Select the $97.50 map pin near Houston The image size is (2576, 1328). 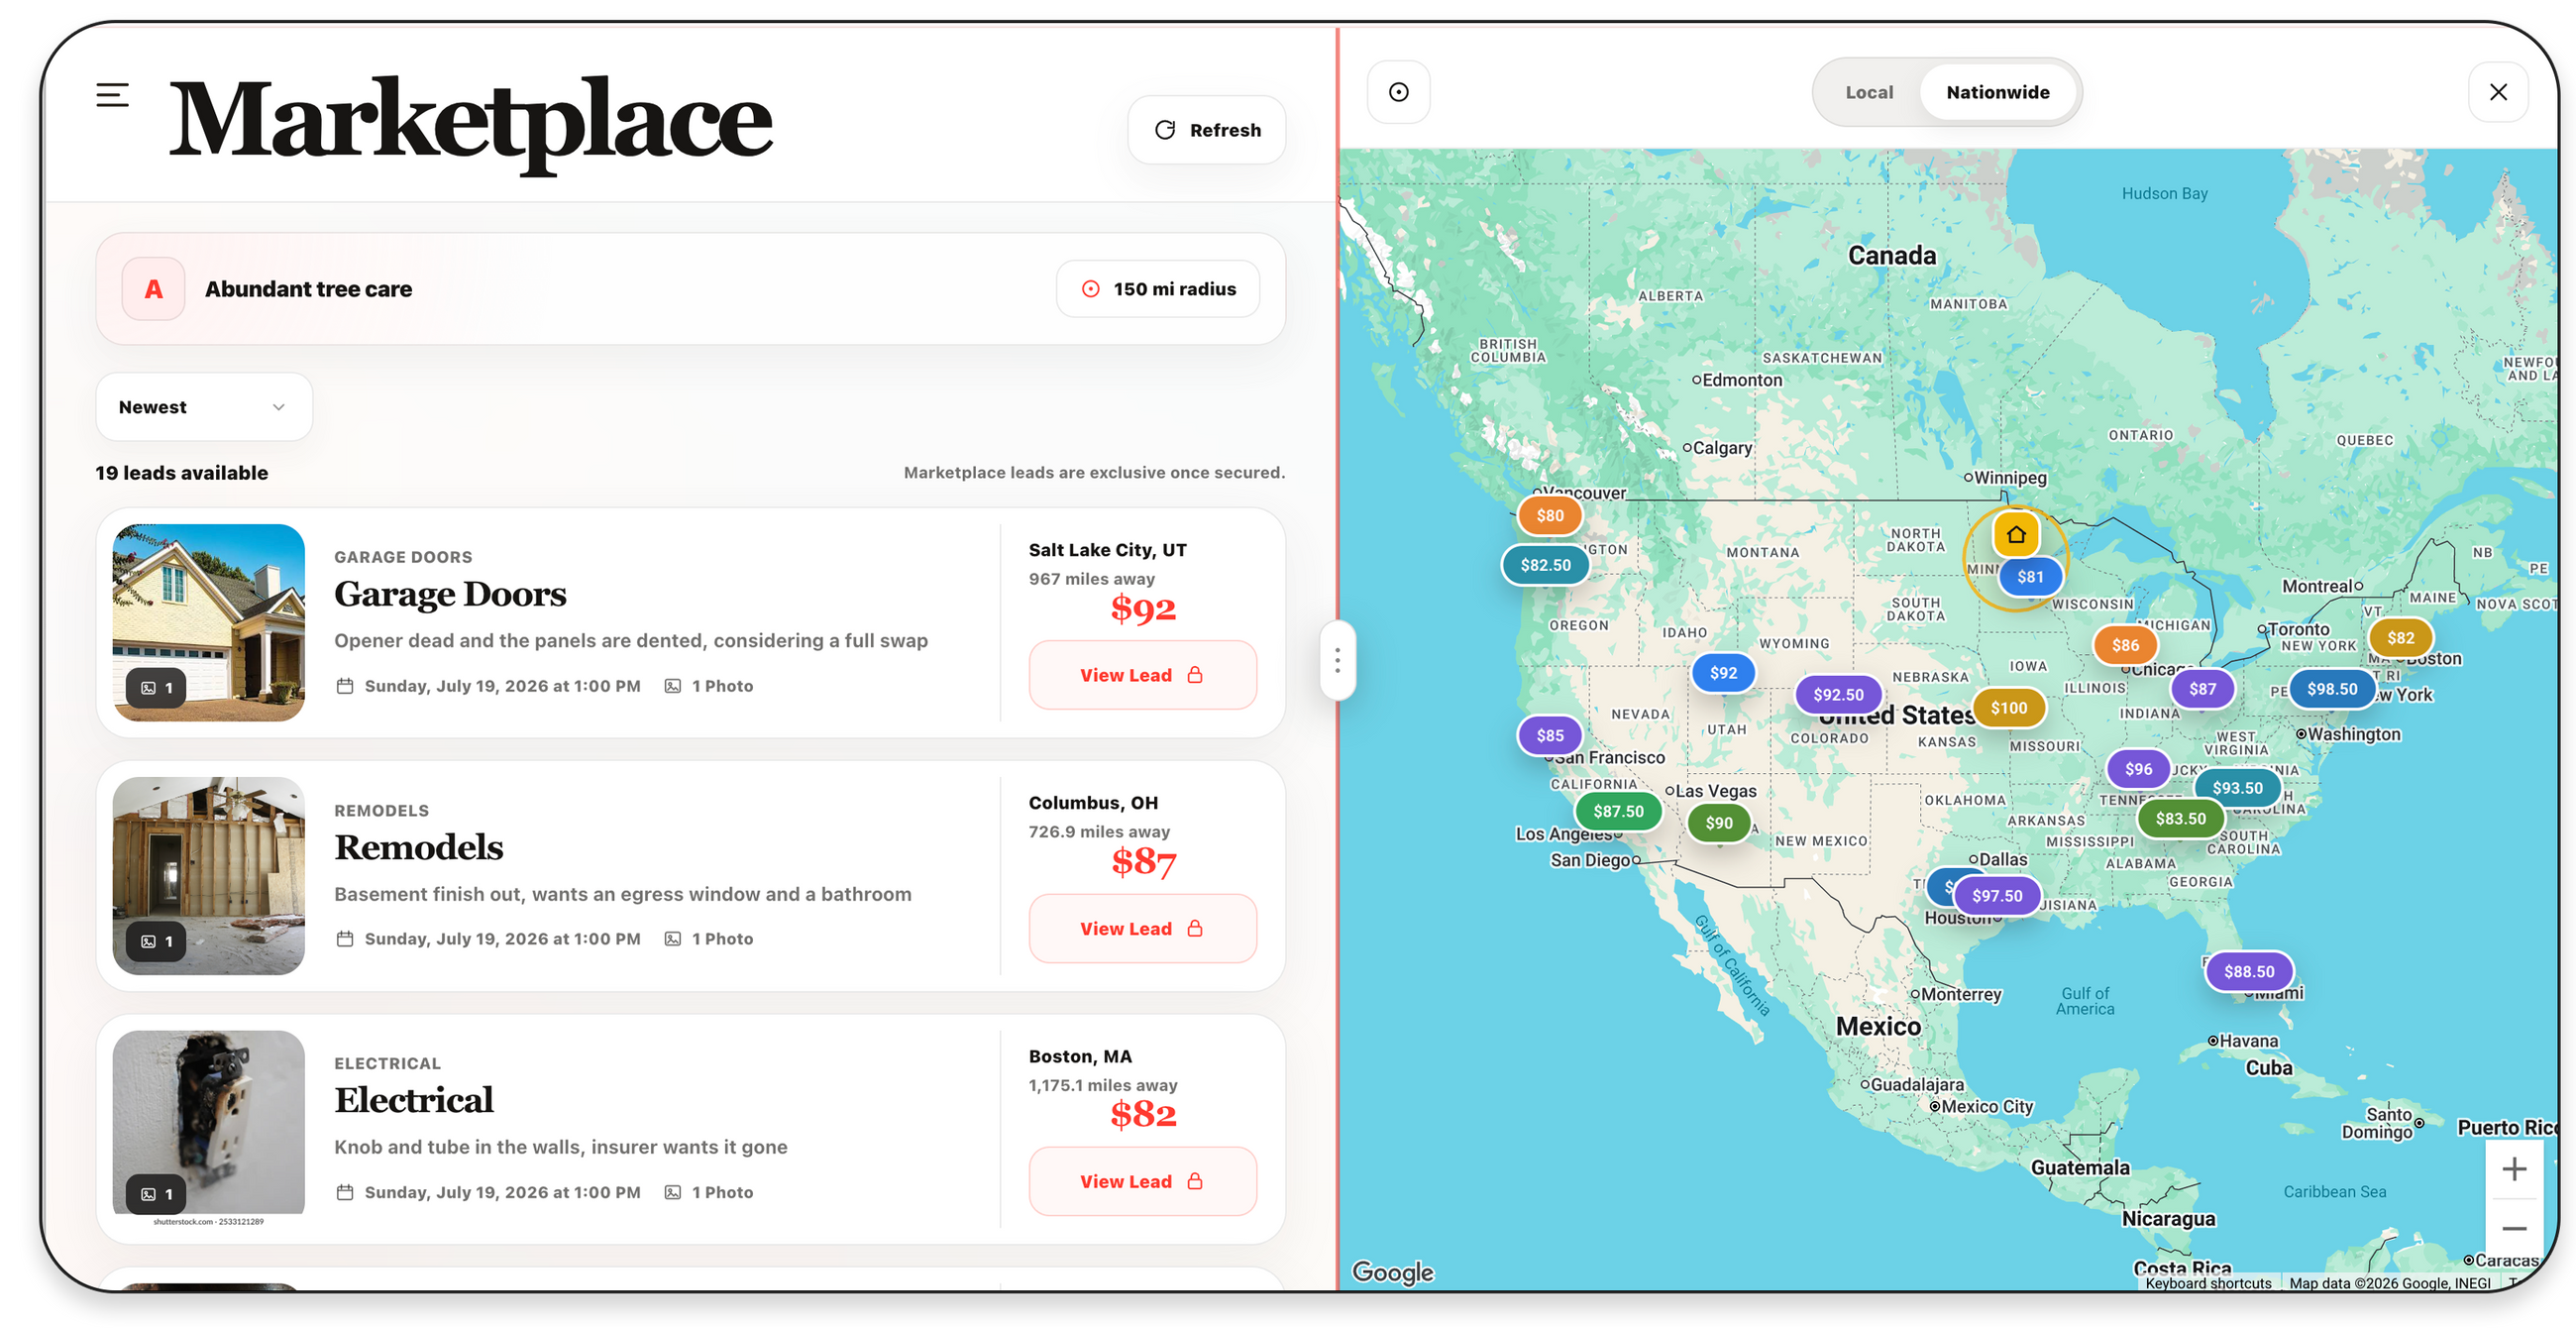[1996, 896]
